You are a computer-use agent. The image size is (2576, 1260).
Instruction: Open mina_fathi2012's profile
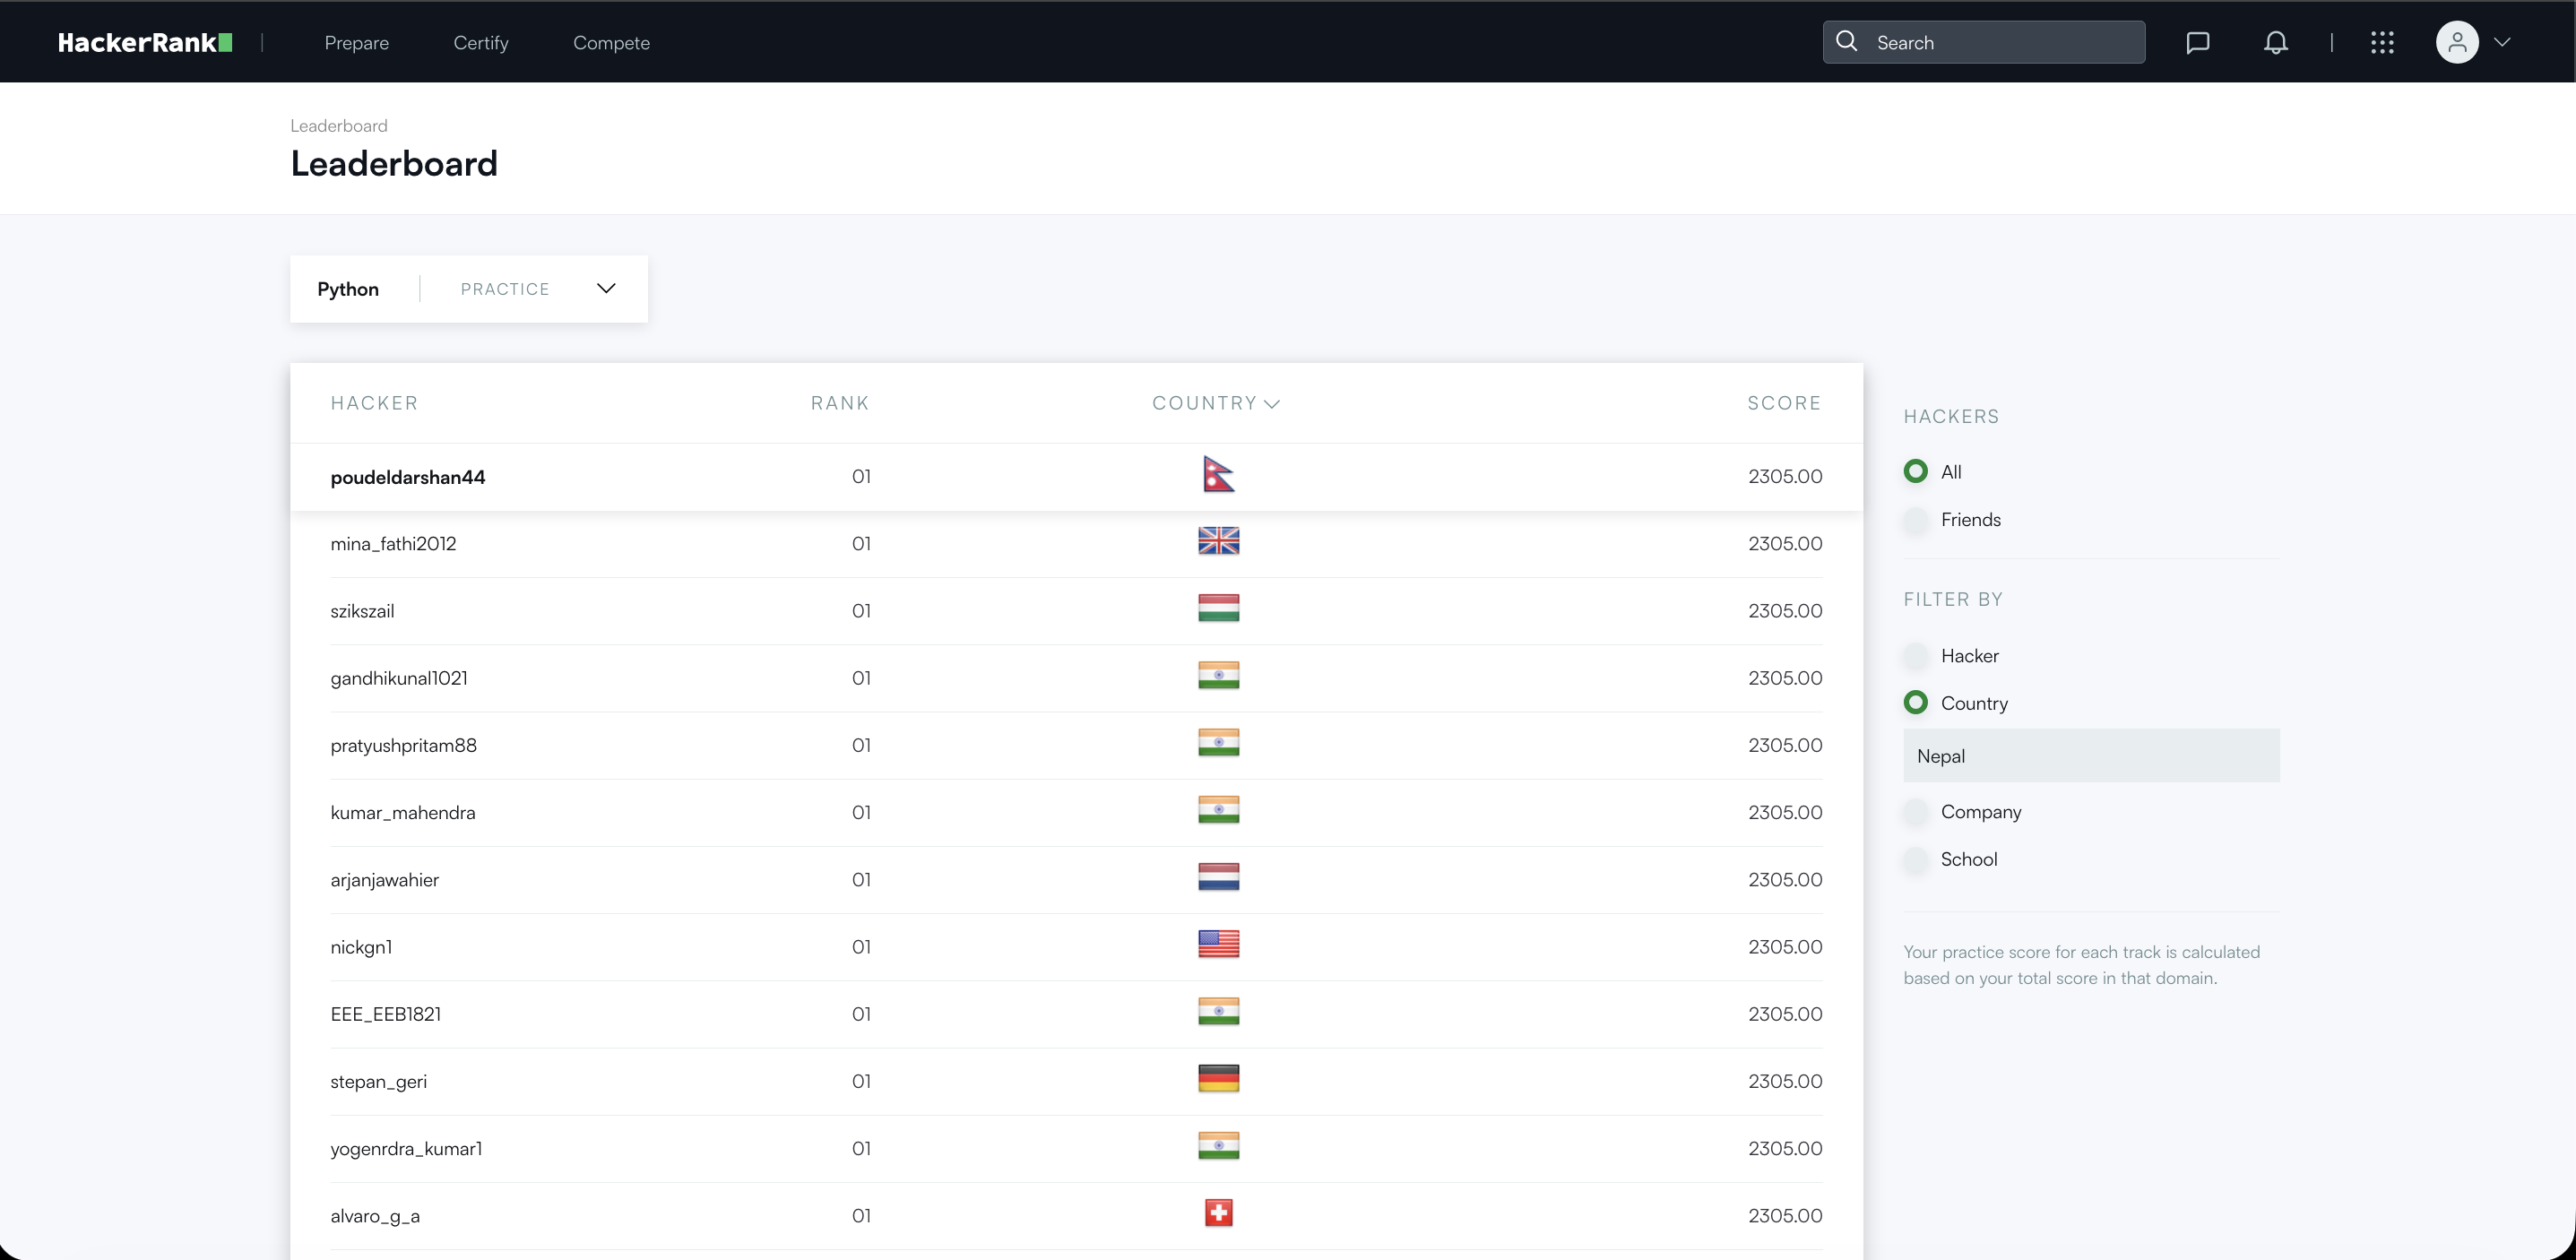pyautogui.click(x=393, y=544)
